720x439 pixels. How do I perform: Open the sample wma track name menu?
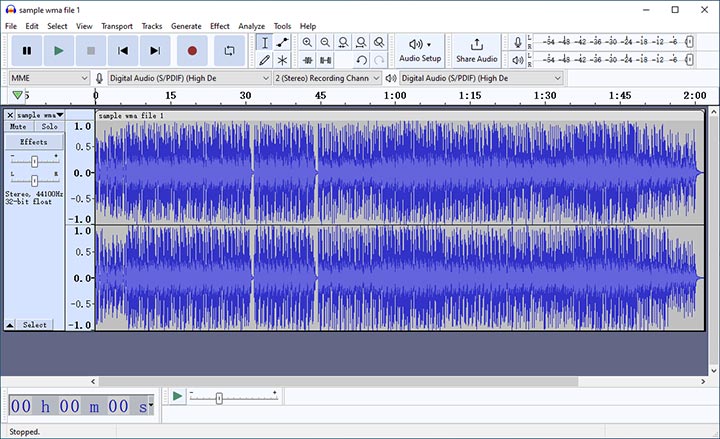(40, 115)
